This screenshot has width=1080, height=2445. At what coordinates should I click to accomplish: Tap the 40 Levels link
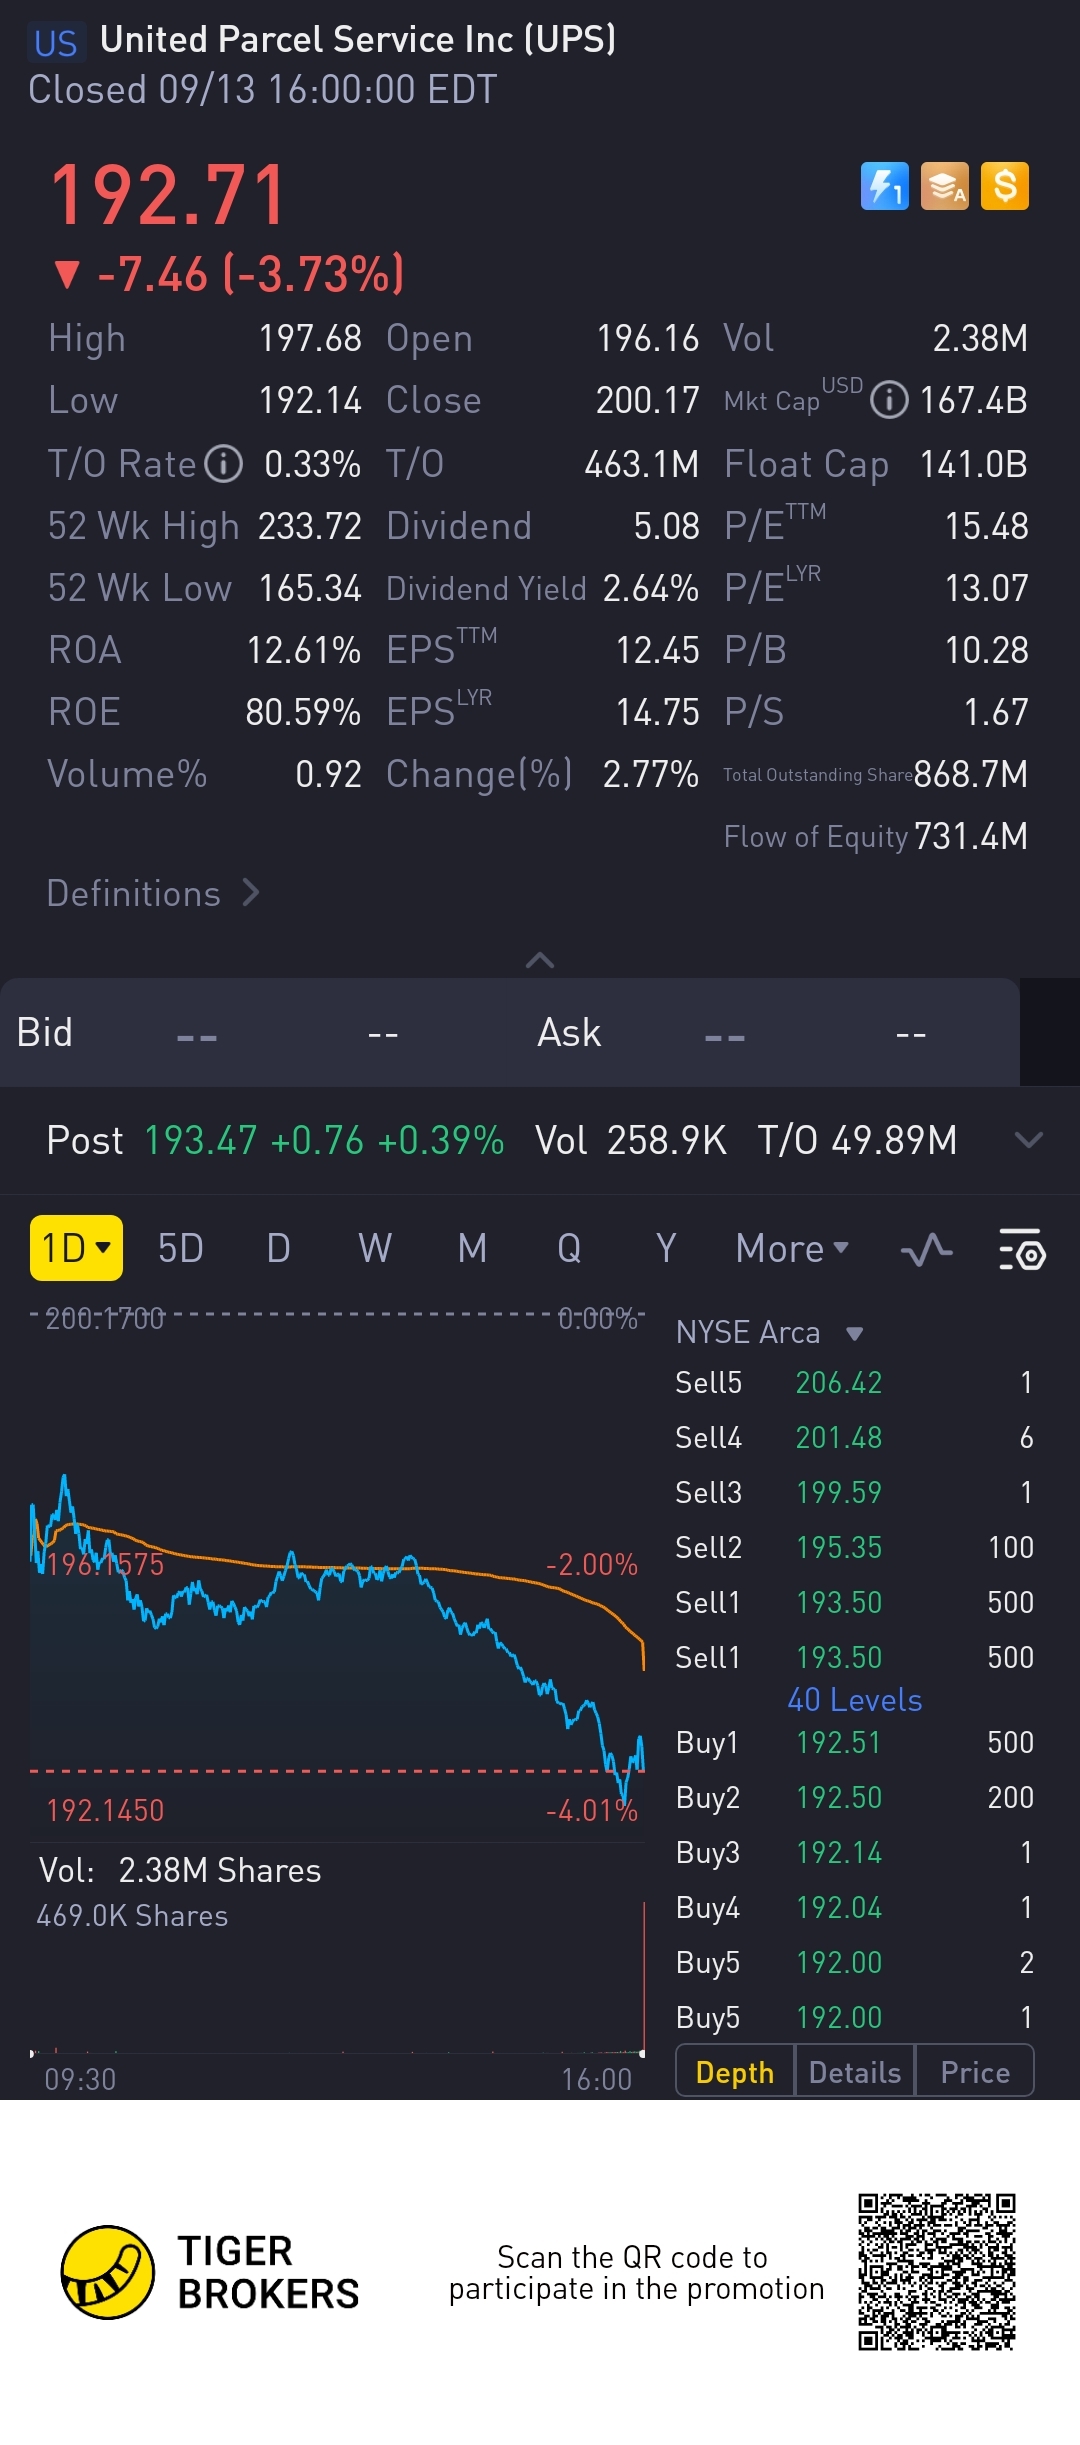pos(855,1700)
